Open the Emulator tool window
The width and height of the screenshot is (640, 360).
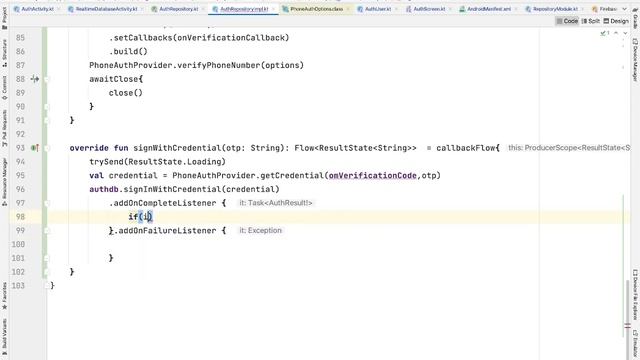pos(636,345)
